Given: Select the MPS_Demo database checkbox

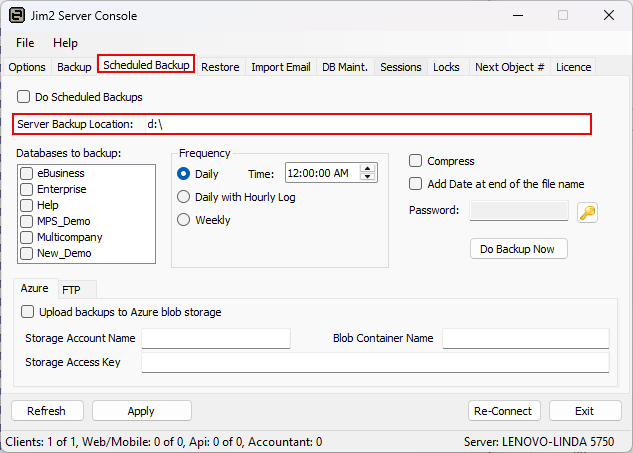Looking at the screenshot, I should click(x=27, y=221).
